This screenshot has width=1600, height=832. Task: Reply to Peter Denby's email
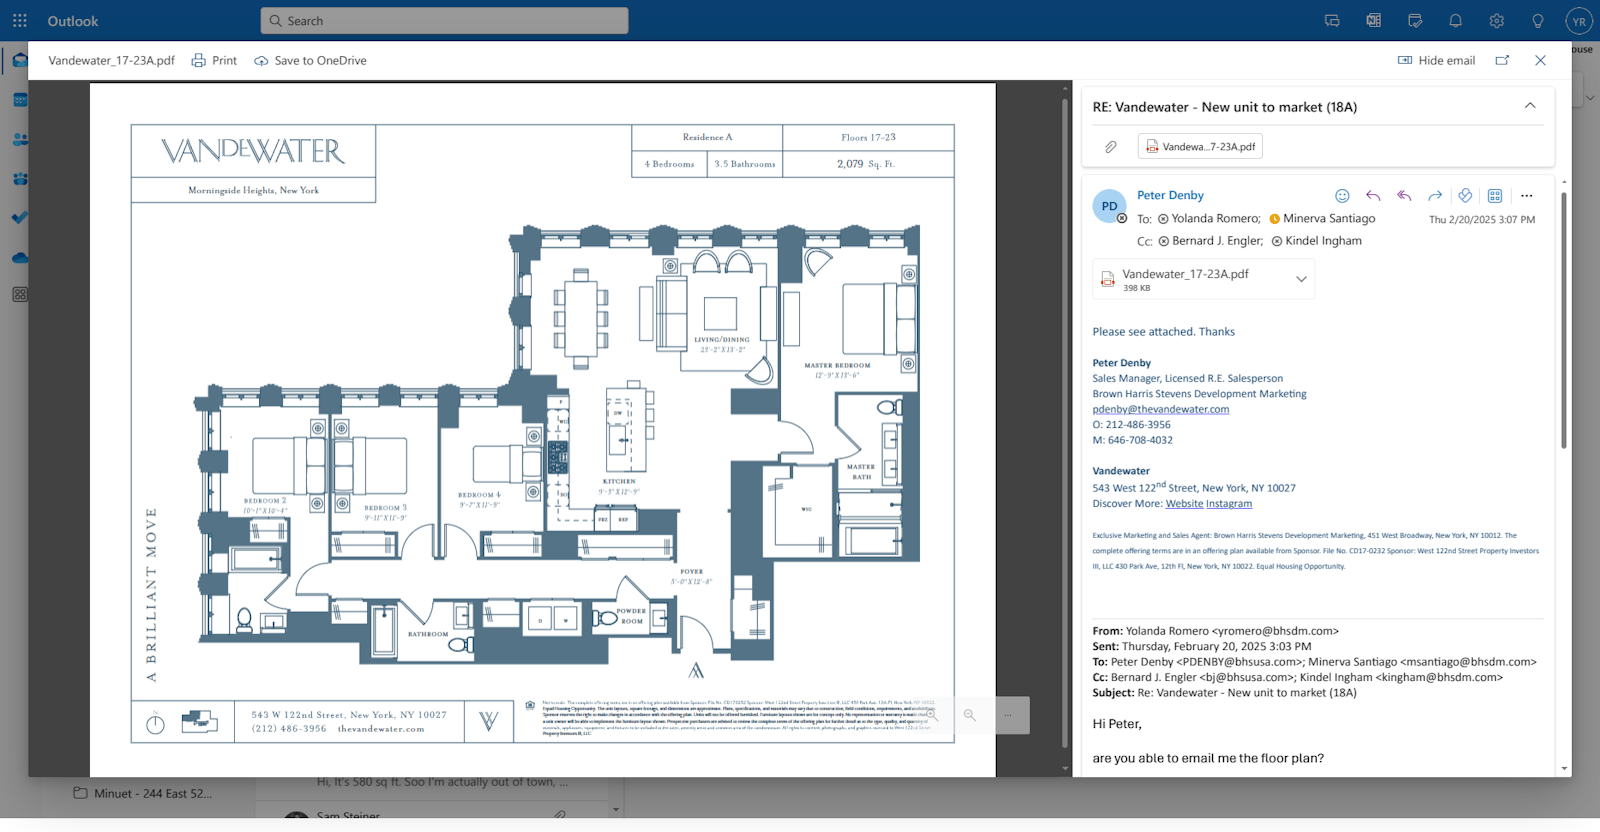pos(1373,196)
